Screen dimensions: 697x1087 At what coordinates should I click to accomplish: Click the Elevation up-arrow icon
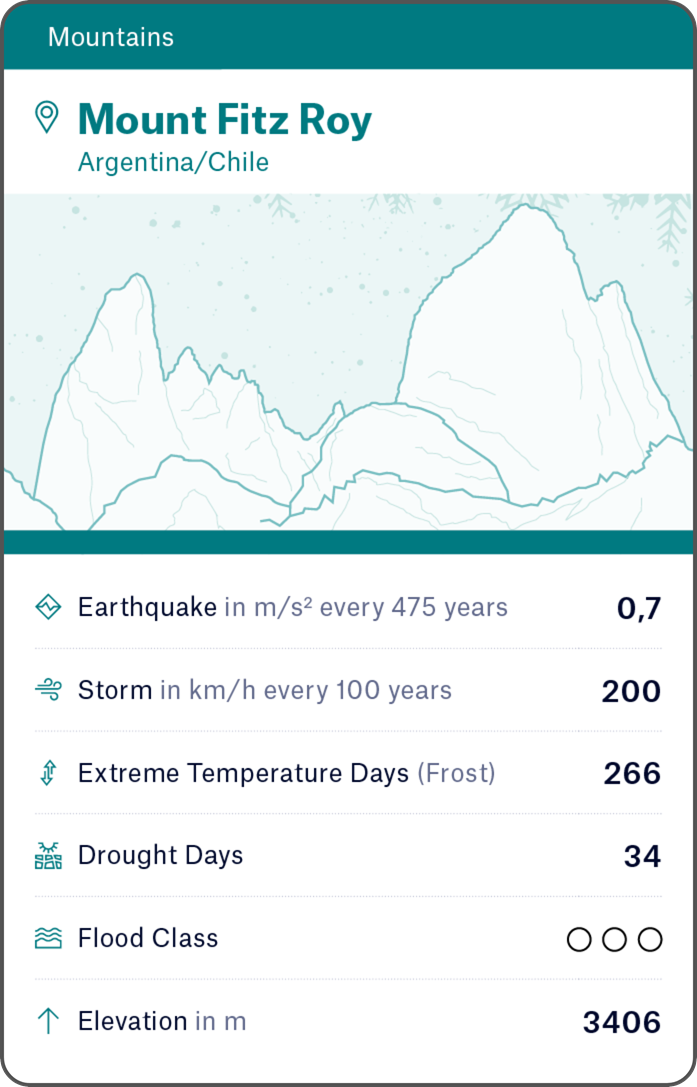(48, 1021)
